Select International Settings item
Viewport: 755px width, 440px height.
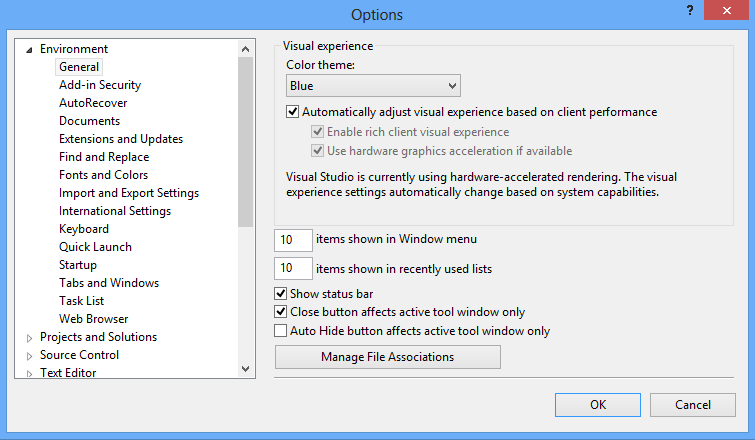115,211
